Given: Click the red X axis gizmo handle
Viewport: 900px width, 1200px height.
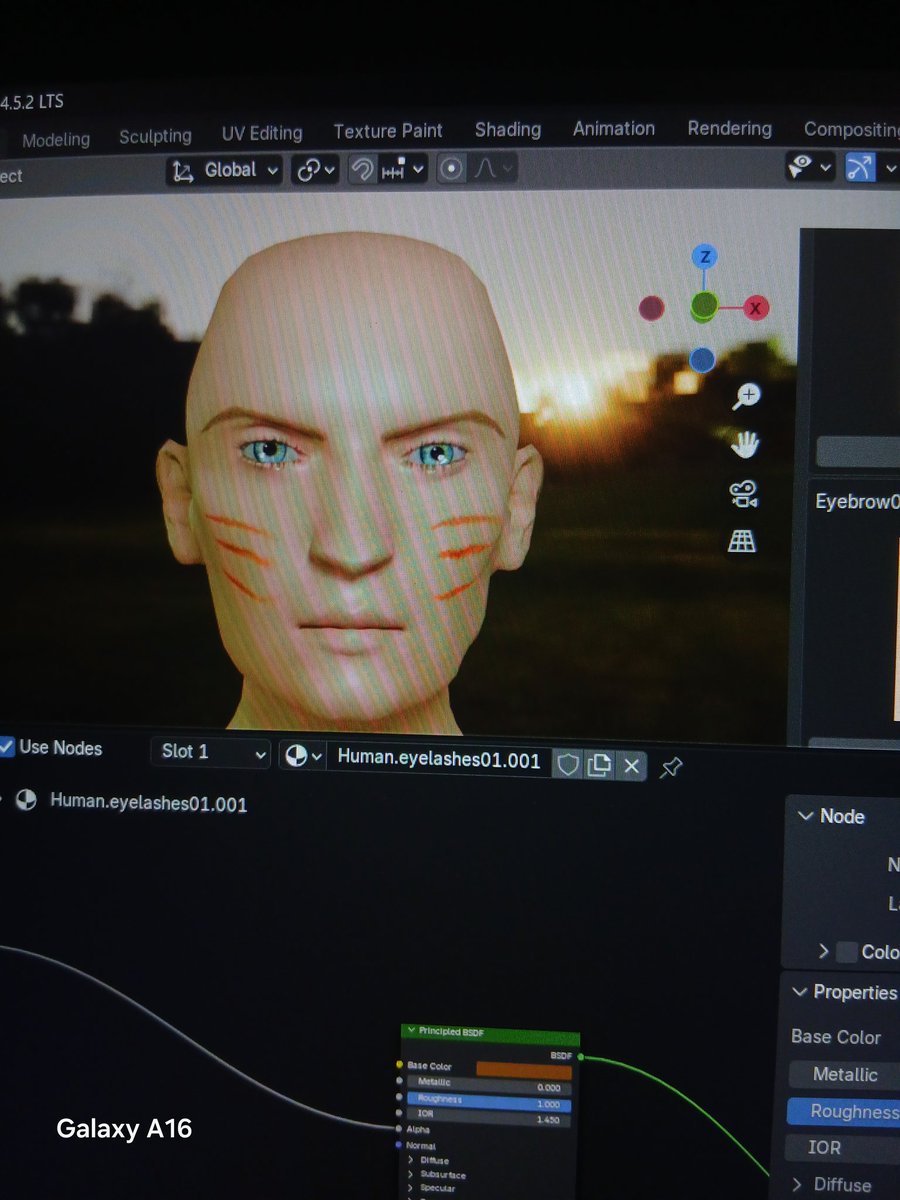Looking at the screenshot, I should tap(755, 308).
